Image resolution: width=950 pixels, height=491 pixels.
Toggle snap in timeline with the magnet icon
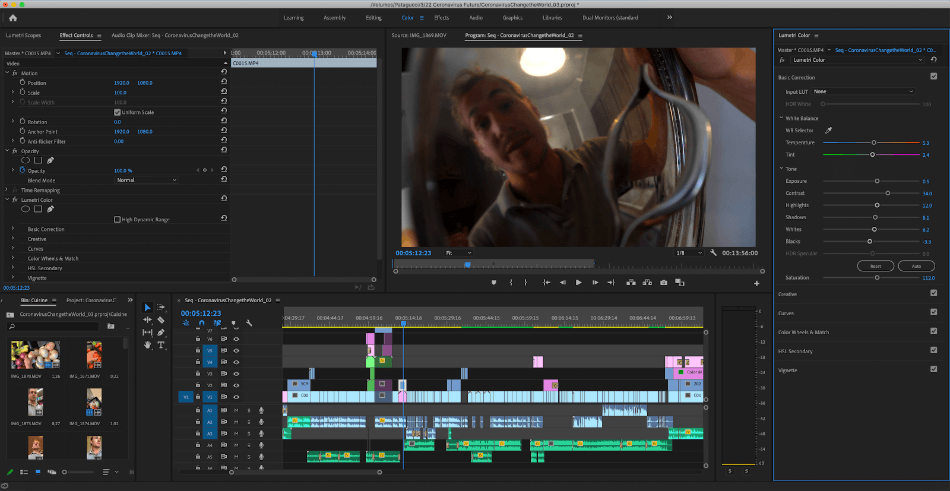[x=202, y=323]
